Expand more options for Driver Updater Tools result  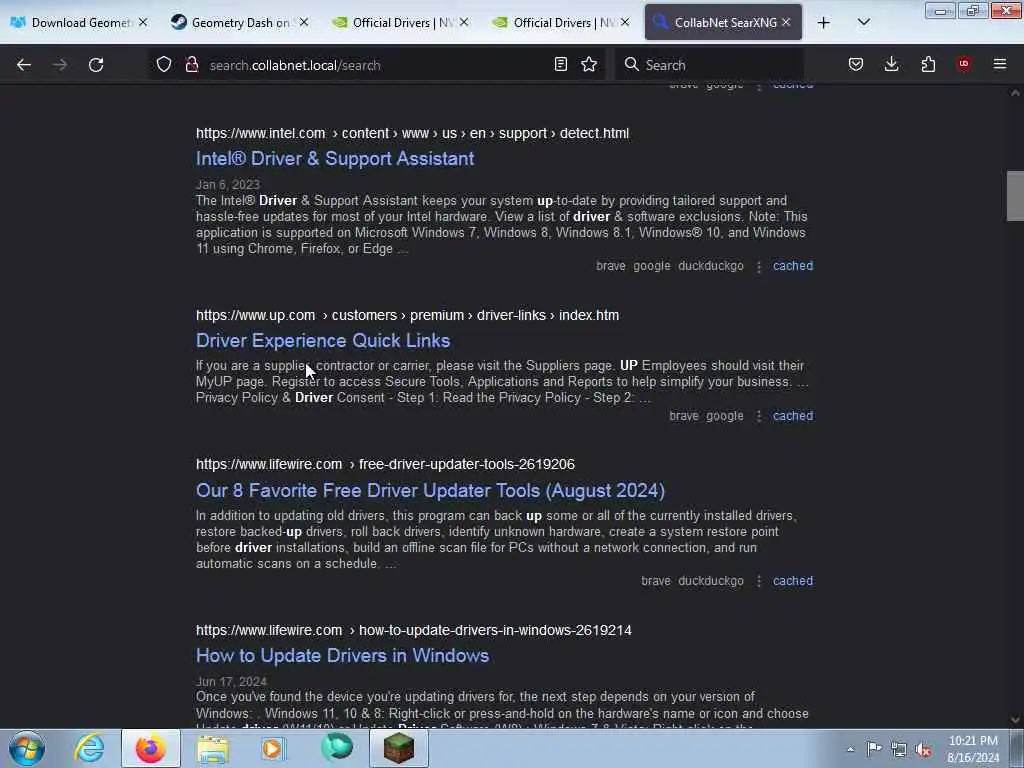click(x=758, y=581)
